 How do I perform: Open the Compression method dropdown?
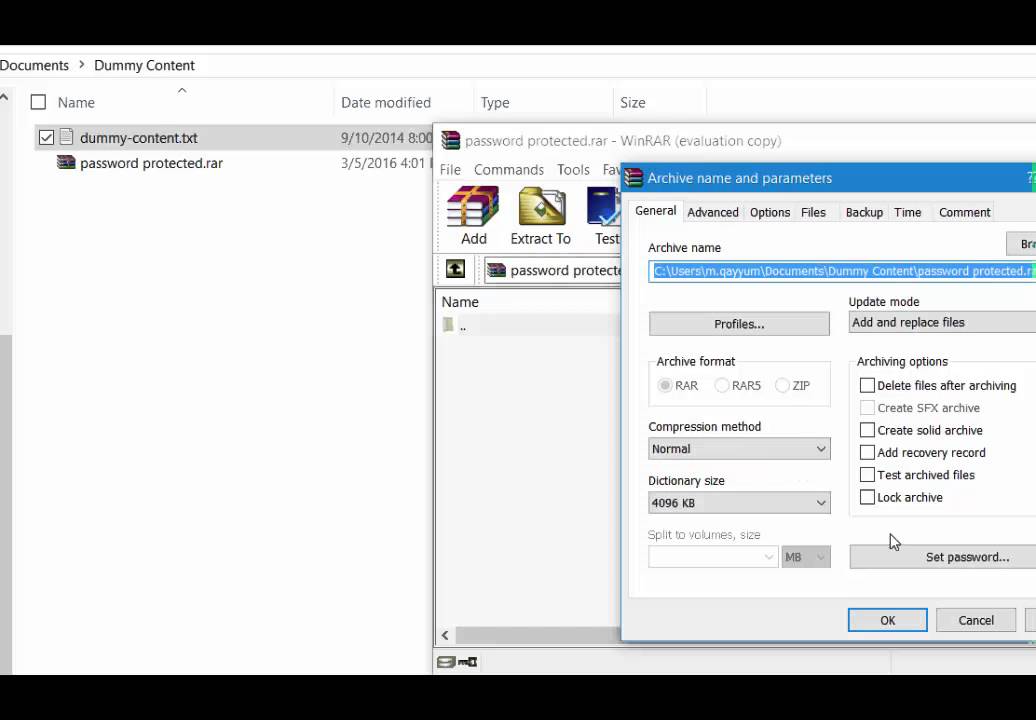739,449
